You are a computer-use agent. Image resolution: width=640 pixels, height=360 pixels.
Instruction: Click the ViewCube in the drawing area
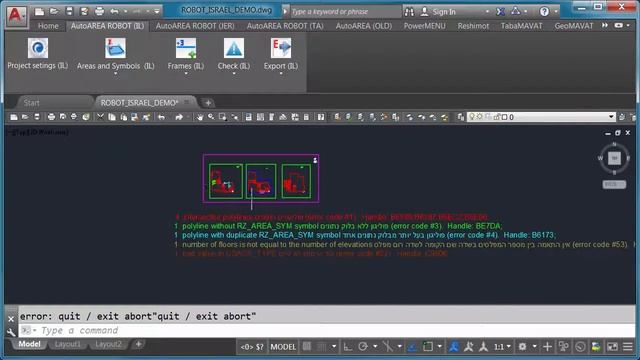click(614, 158)
